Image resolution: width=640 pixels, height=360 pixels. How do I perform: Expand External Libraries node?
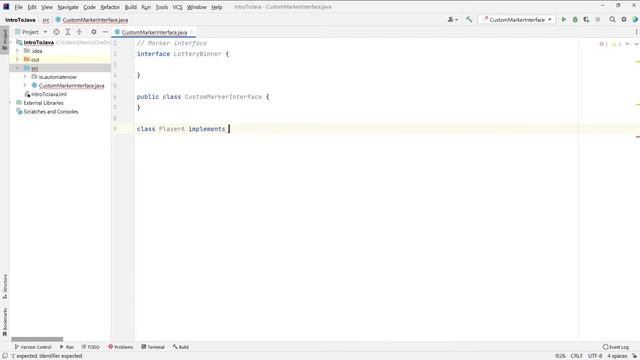click(x=10, y=102)
